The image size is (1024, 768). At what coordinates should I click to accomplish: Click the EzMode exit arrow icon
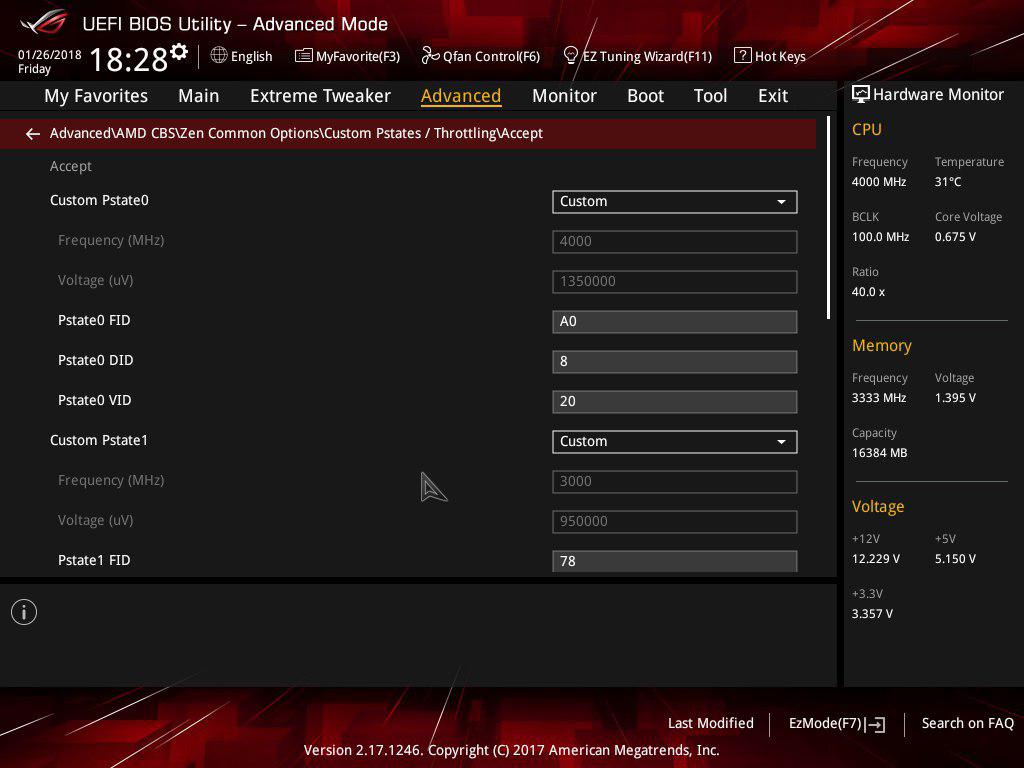click(x=875, y=724)
